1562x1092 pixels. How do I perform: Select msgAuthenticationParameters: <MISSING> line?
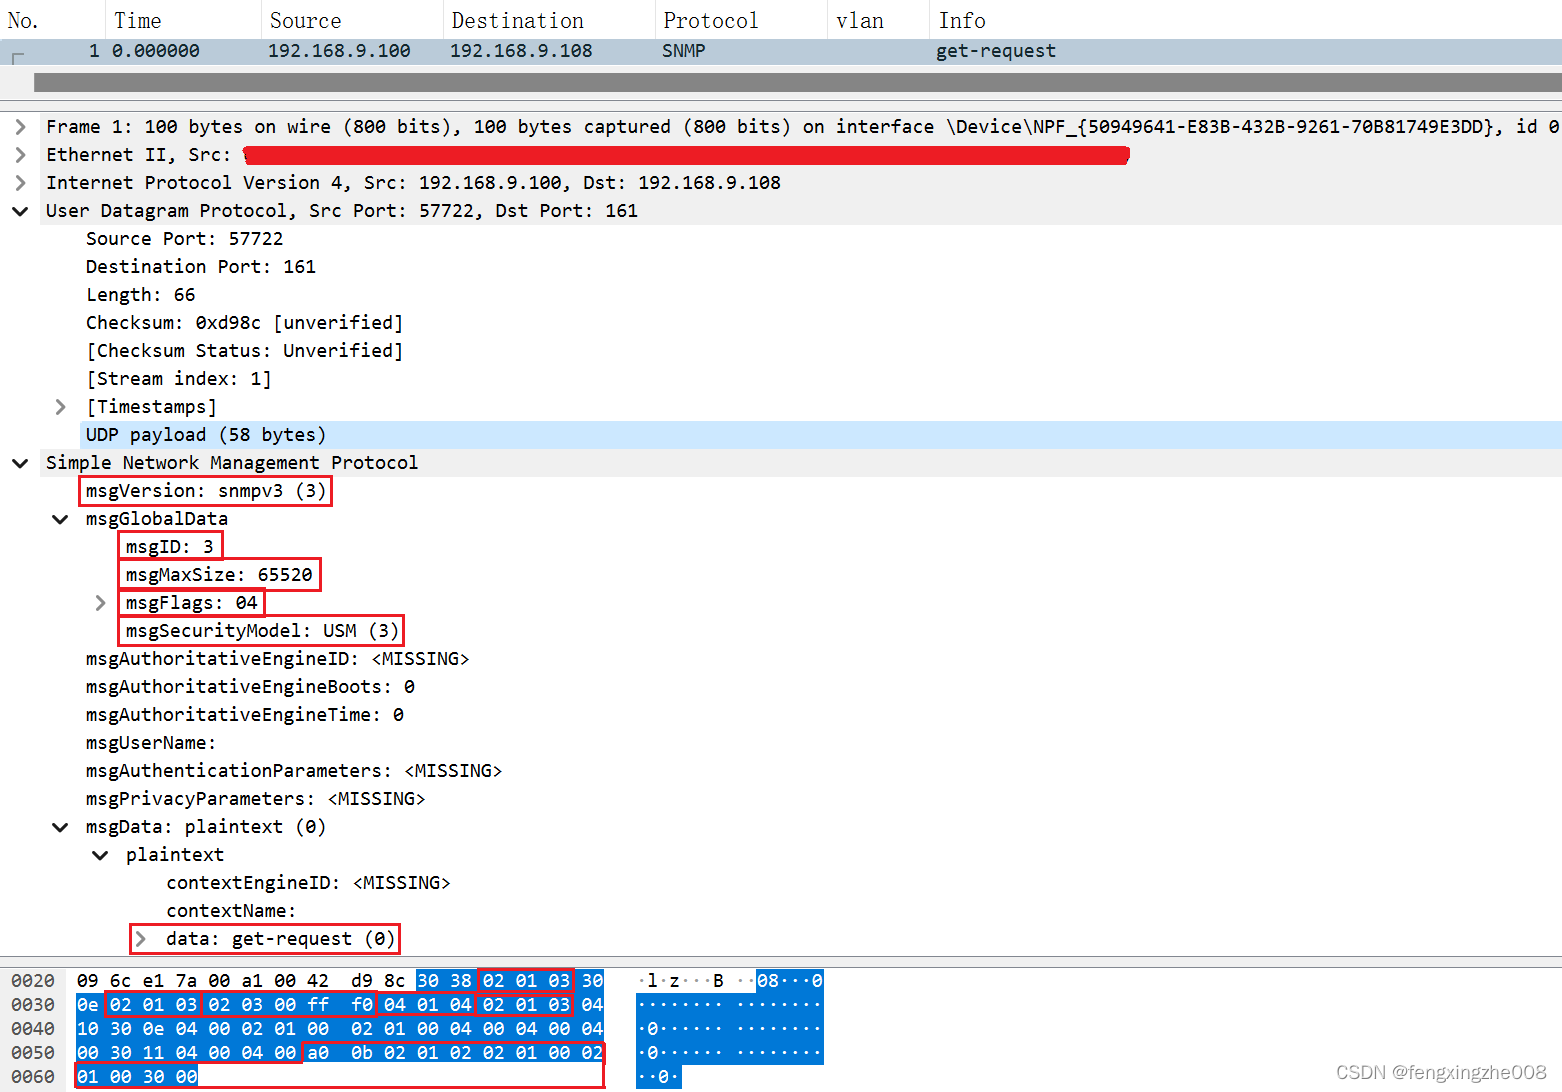293,771
